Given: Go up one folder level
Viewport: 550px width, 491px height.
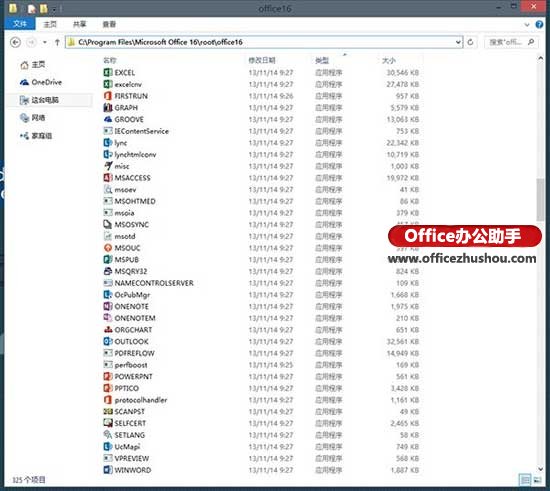Looking at the screenshot, I should click(57, 42).
